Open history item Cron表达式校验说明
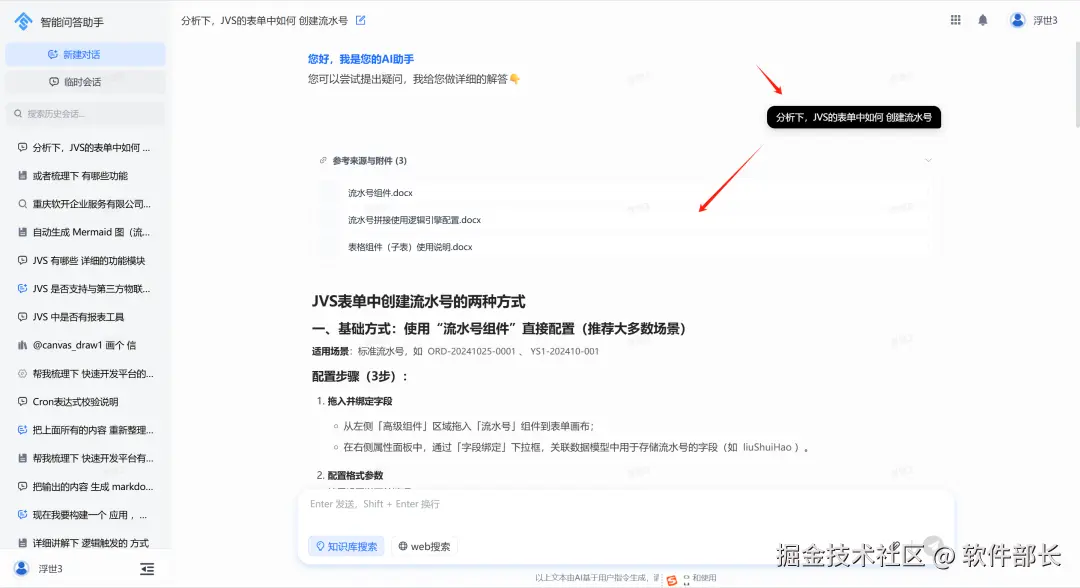The height and width of the screenshot is (588, 1080). (x=75, y=401)
